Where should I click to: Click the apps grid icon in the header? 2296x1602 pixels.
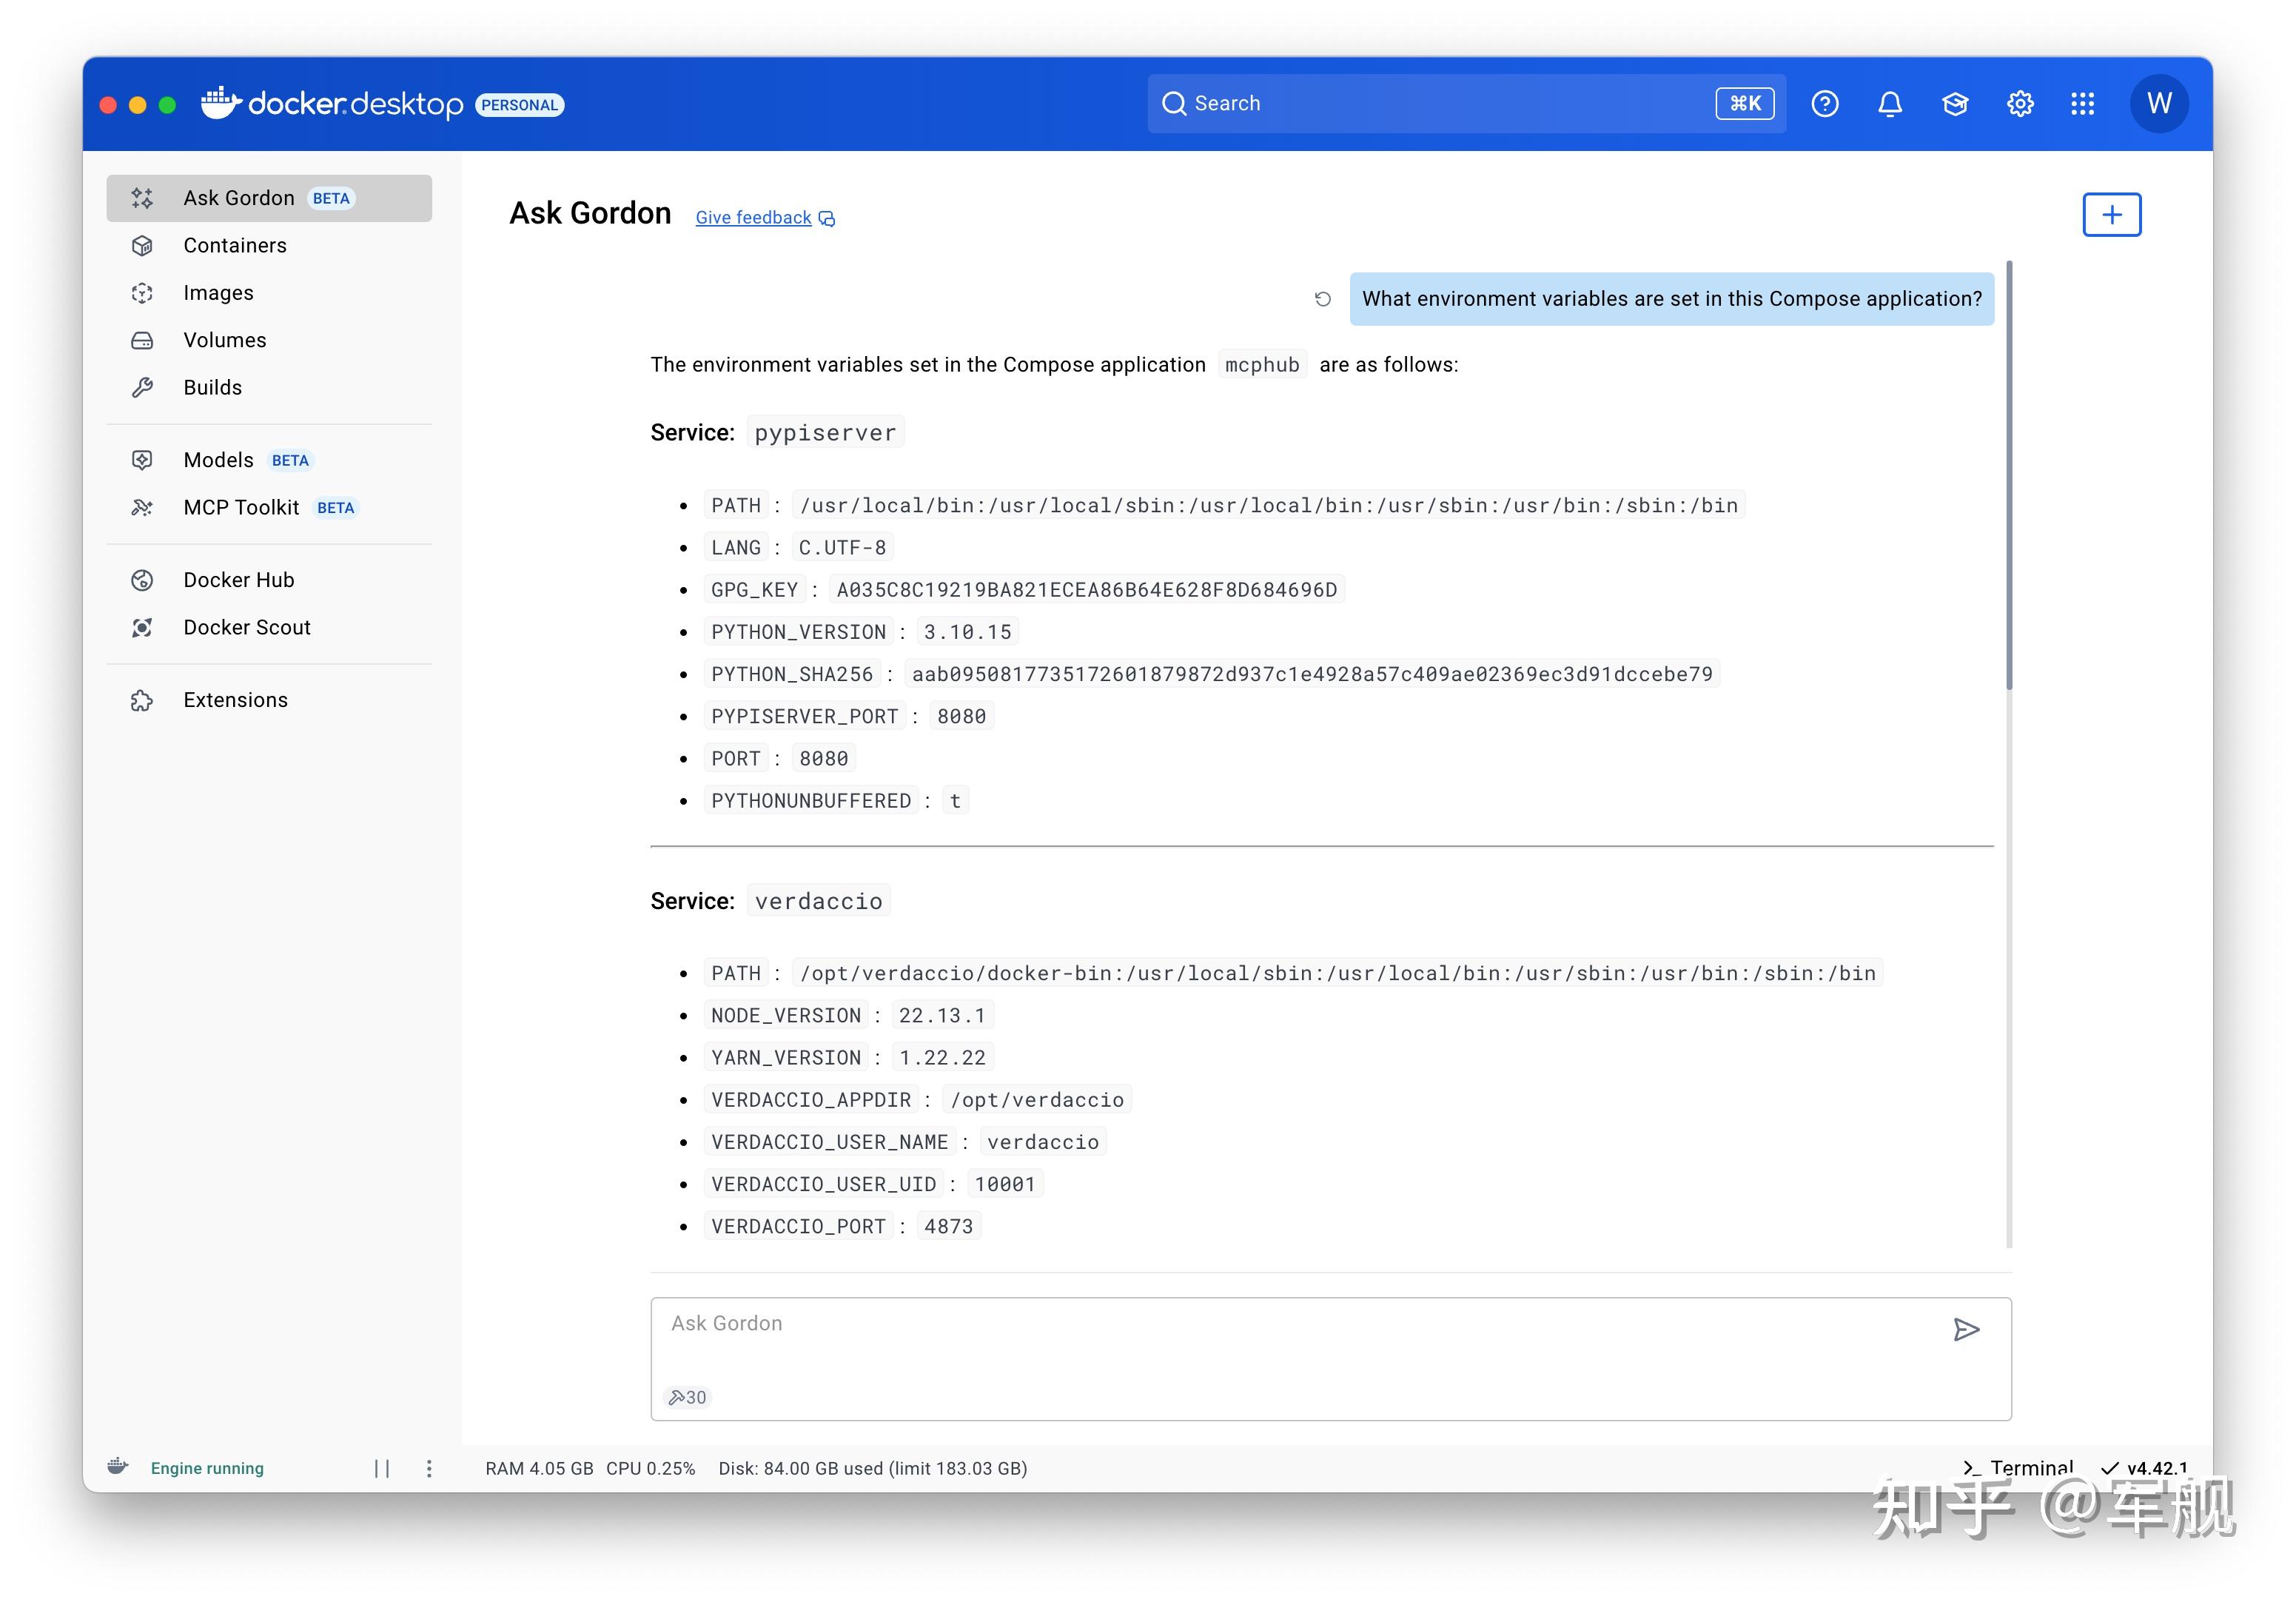(2082, 103)
